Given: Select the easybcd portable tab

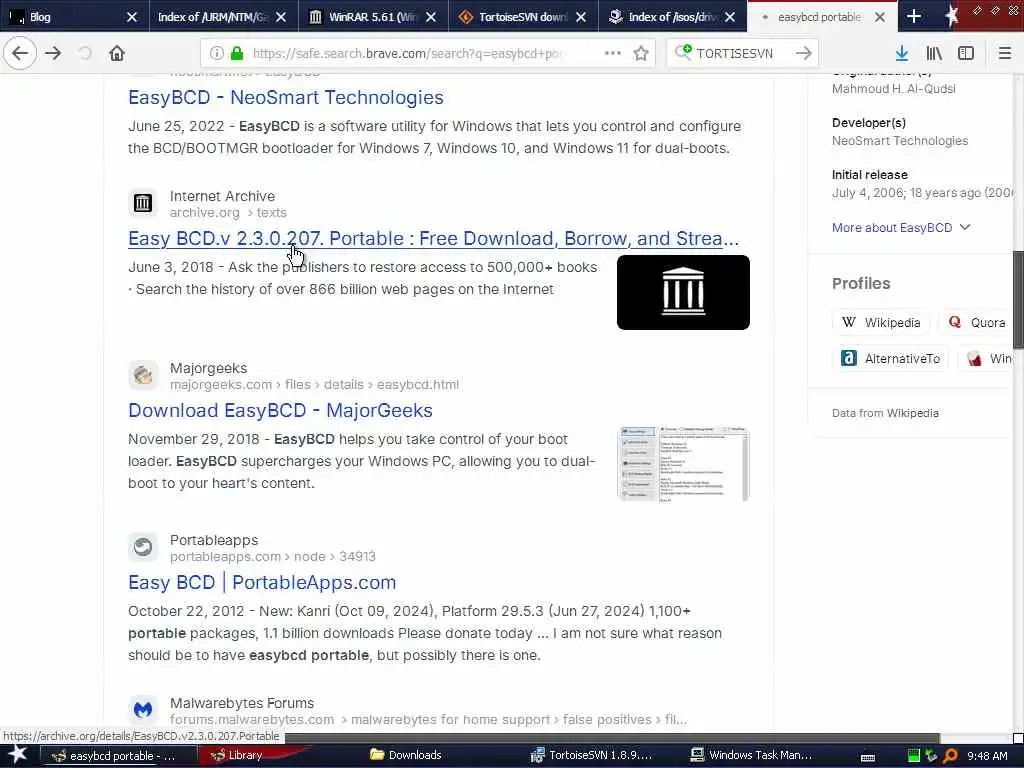Looking at the screenshot, I should [x=822, y=17].
